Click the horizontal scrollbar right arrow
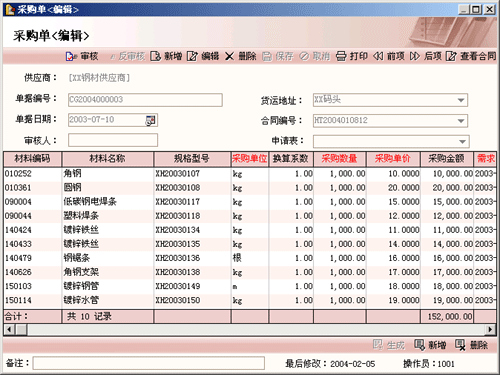500x375 pixels. point(490,329)
